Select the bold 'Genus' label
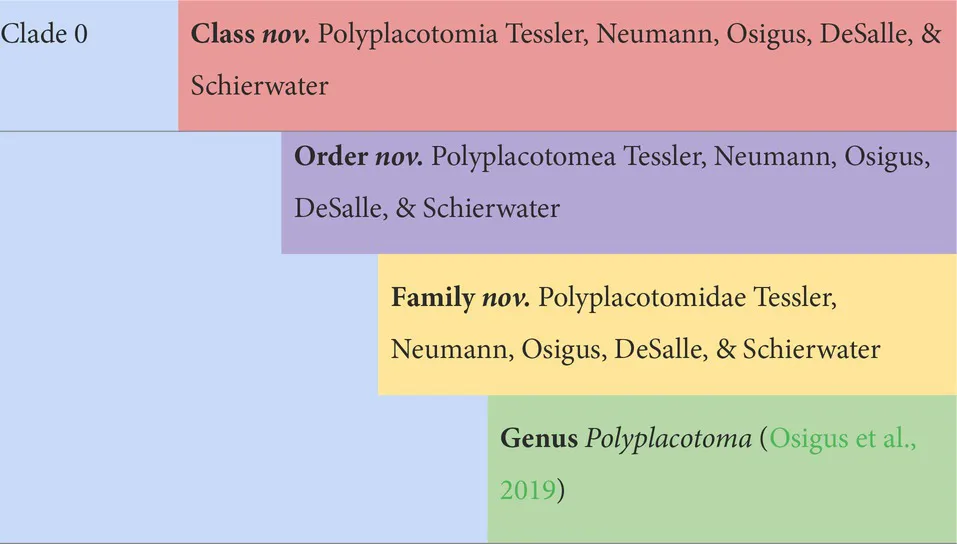Viewport: 957px width, 544px height. 539,439
